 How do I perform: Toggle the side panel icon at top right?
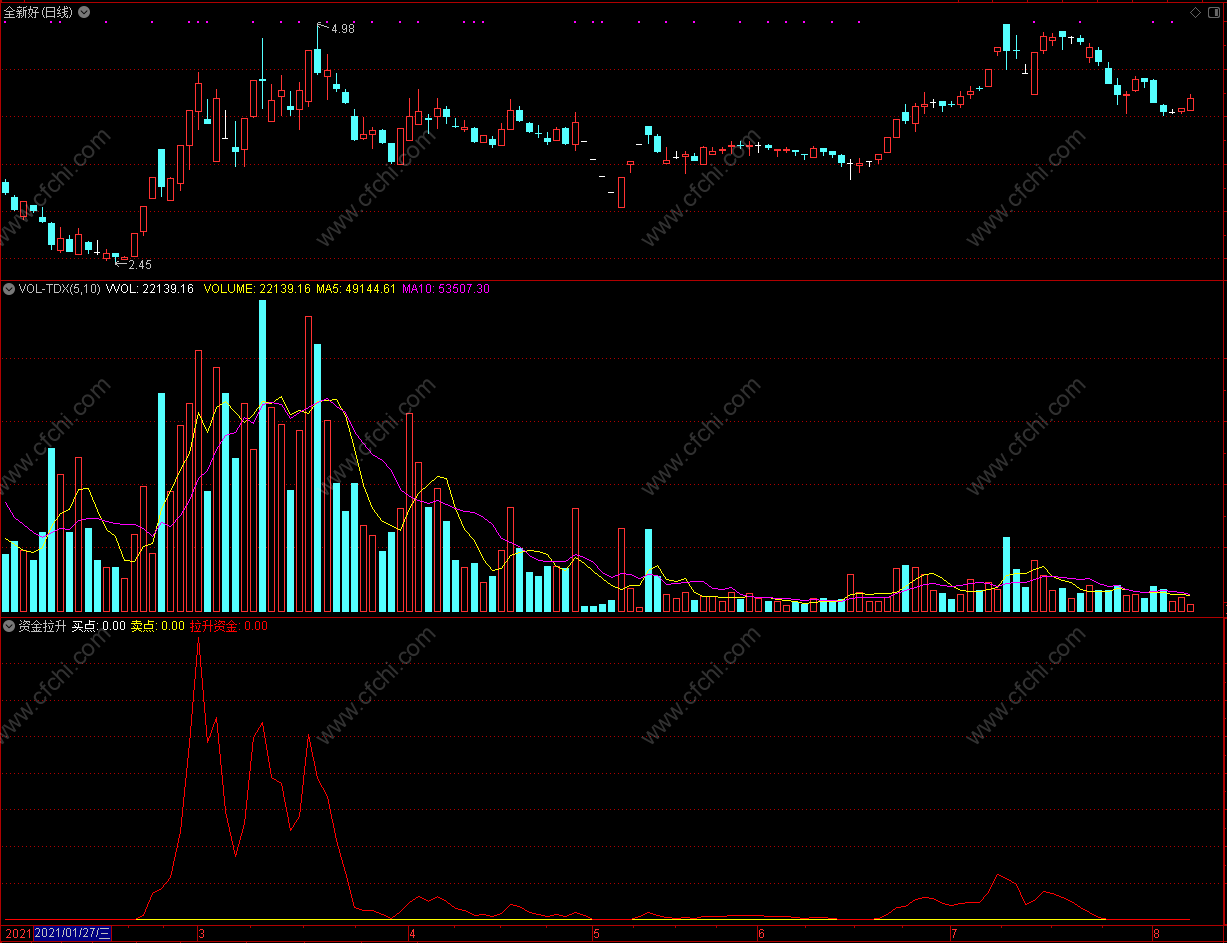click(x=1212, y=12)
